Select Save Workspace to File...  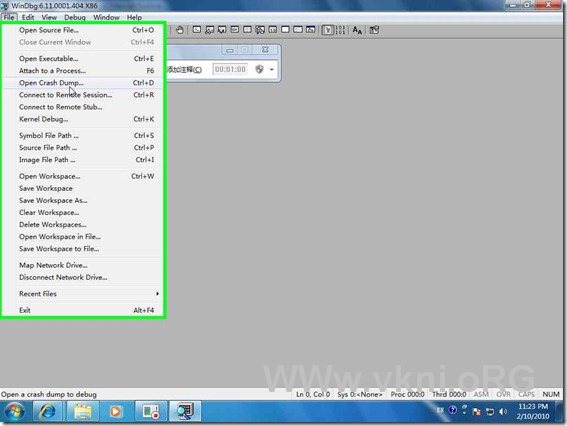83,249
